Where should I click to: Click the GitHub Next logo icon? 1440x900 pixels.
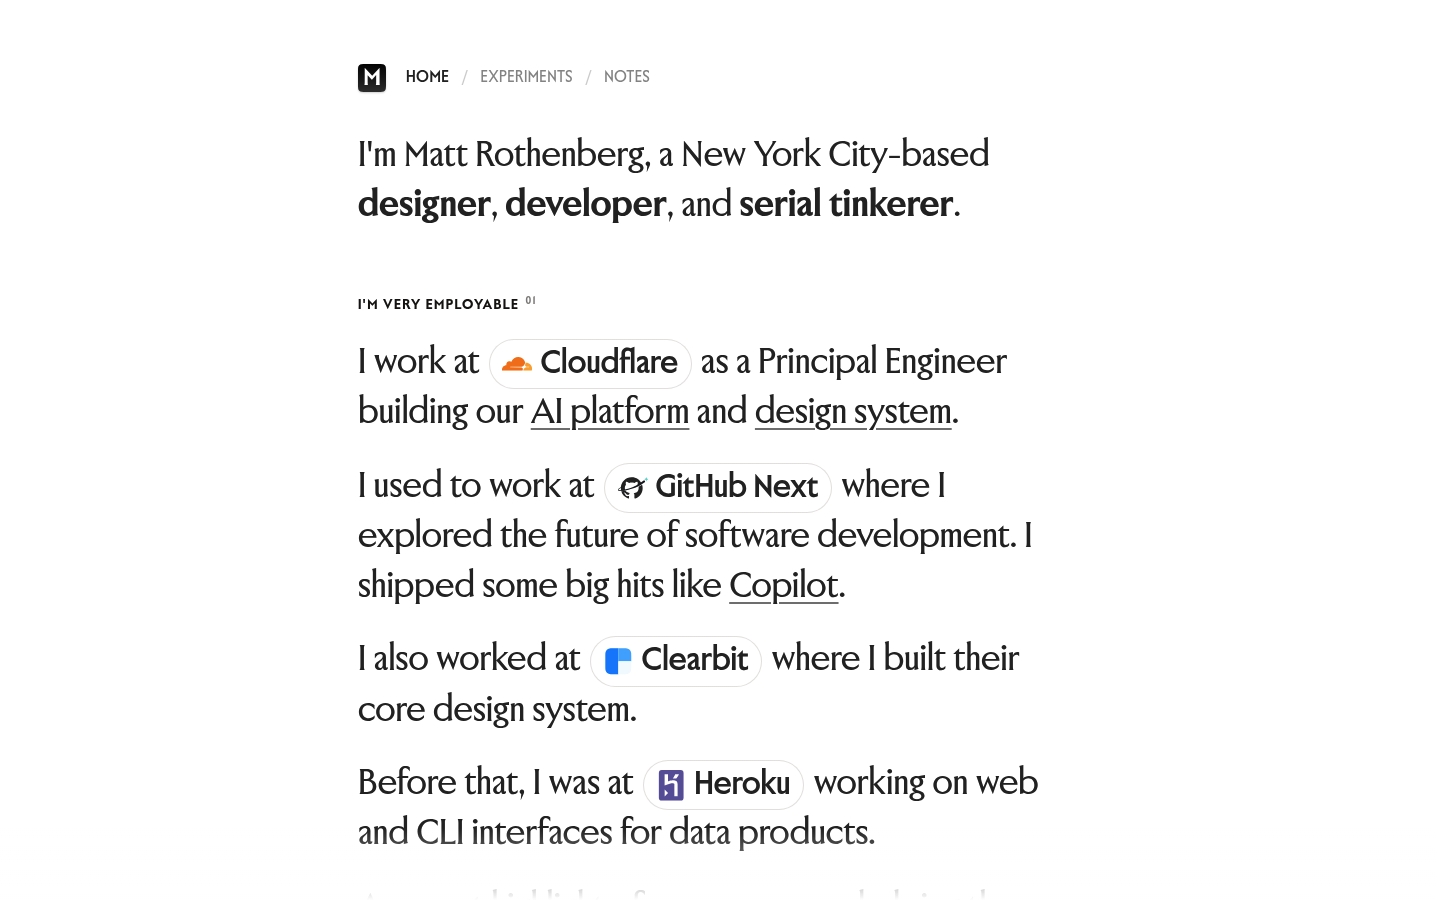click(x=632, y=488)
